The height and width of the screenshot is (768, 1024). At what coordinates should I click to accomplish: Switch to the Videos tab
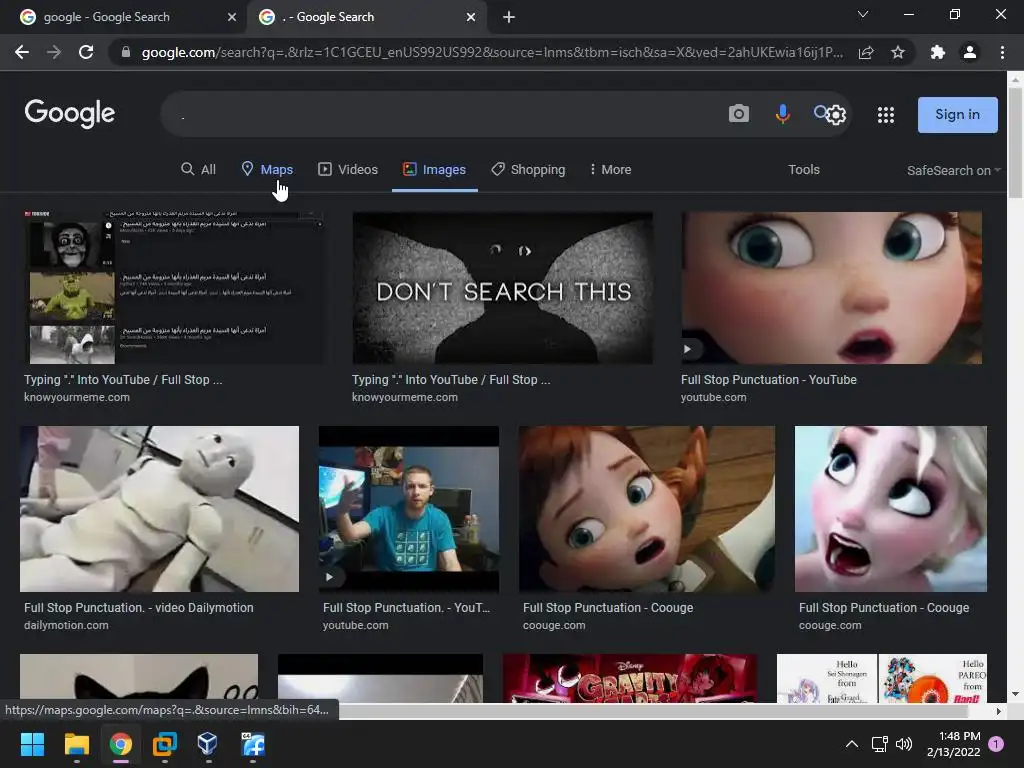pos(348,170)
